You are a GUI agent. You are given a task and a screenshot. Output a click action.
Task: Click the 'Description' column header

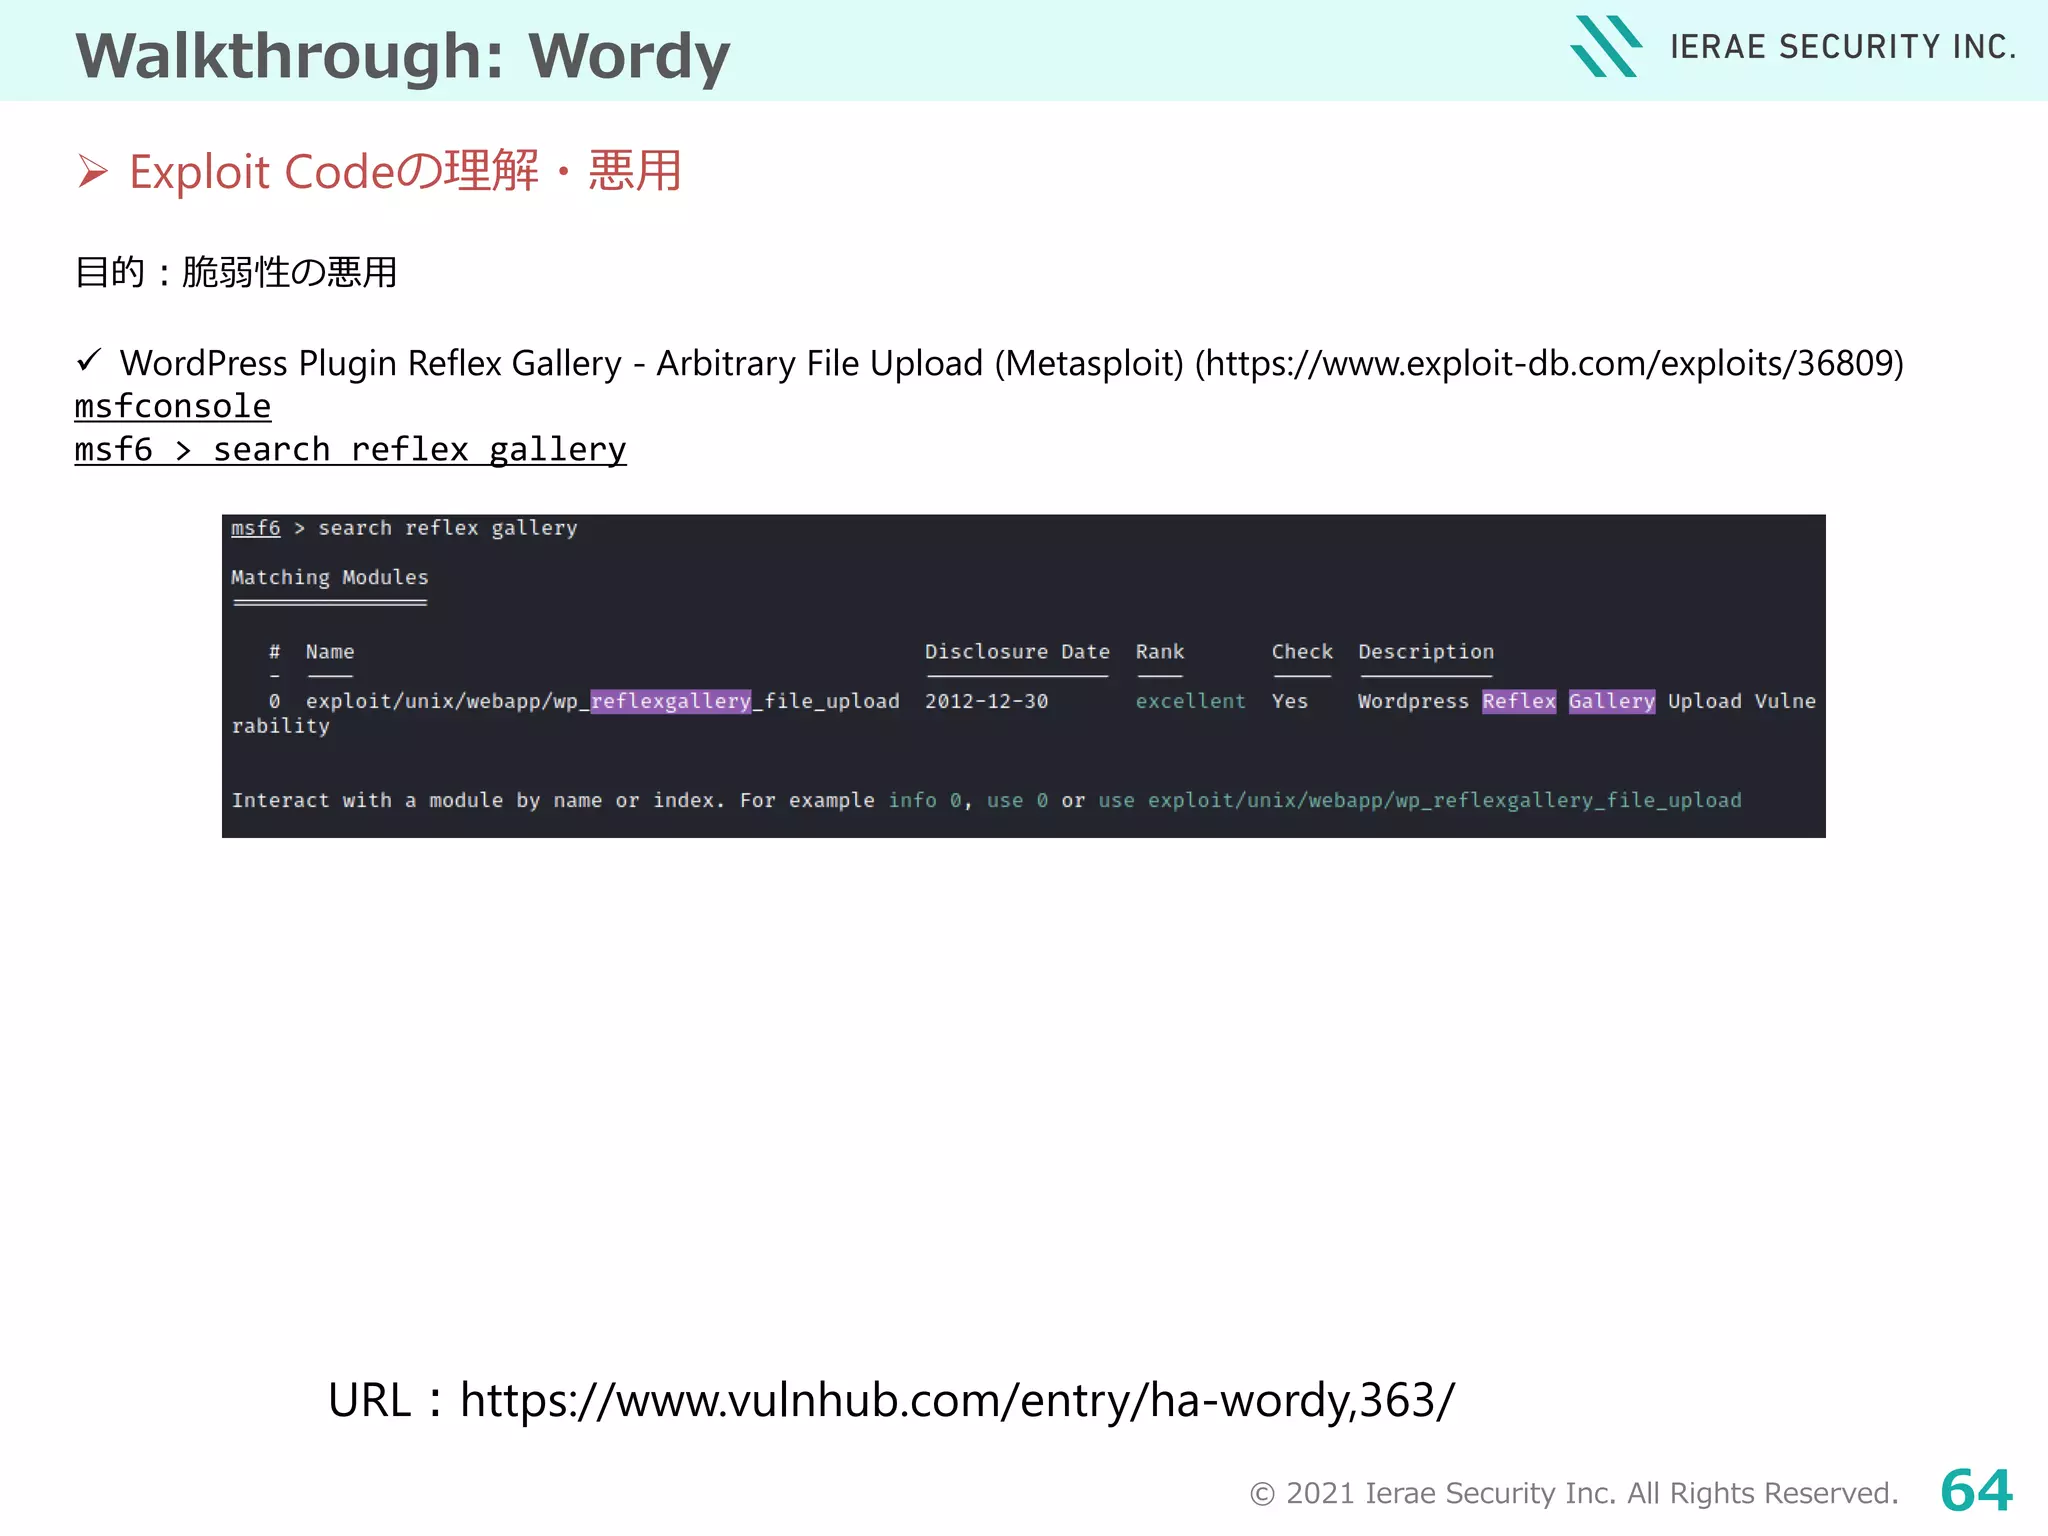pyautogui.click(x=1426, y=652)
